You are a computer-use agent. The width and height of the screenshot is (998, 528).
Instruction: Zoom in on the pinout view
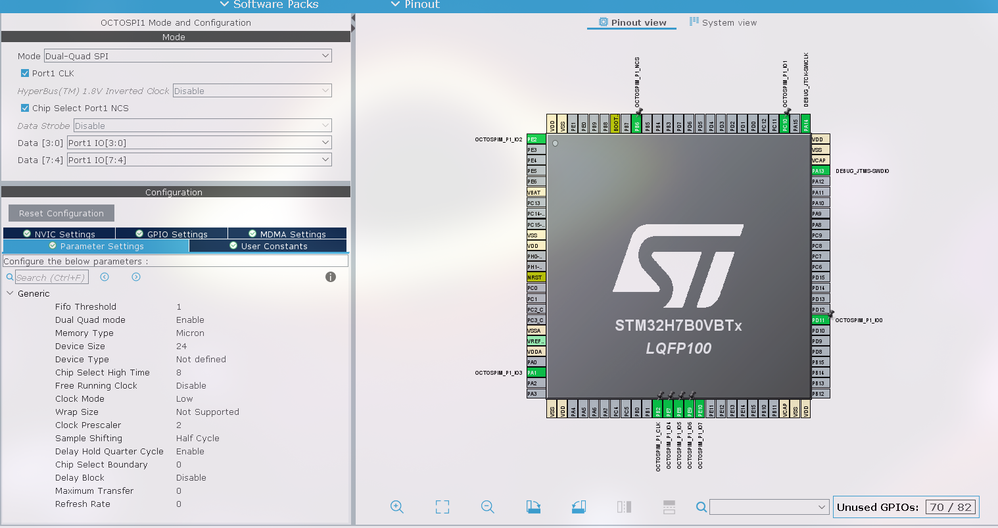point(397,507)
